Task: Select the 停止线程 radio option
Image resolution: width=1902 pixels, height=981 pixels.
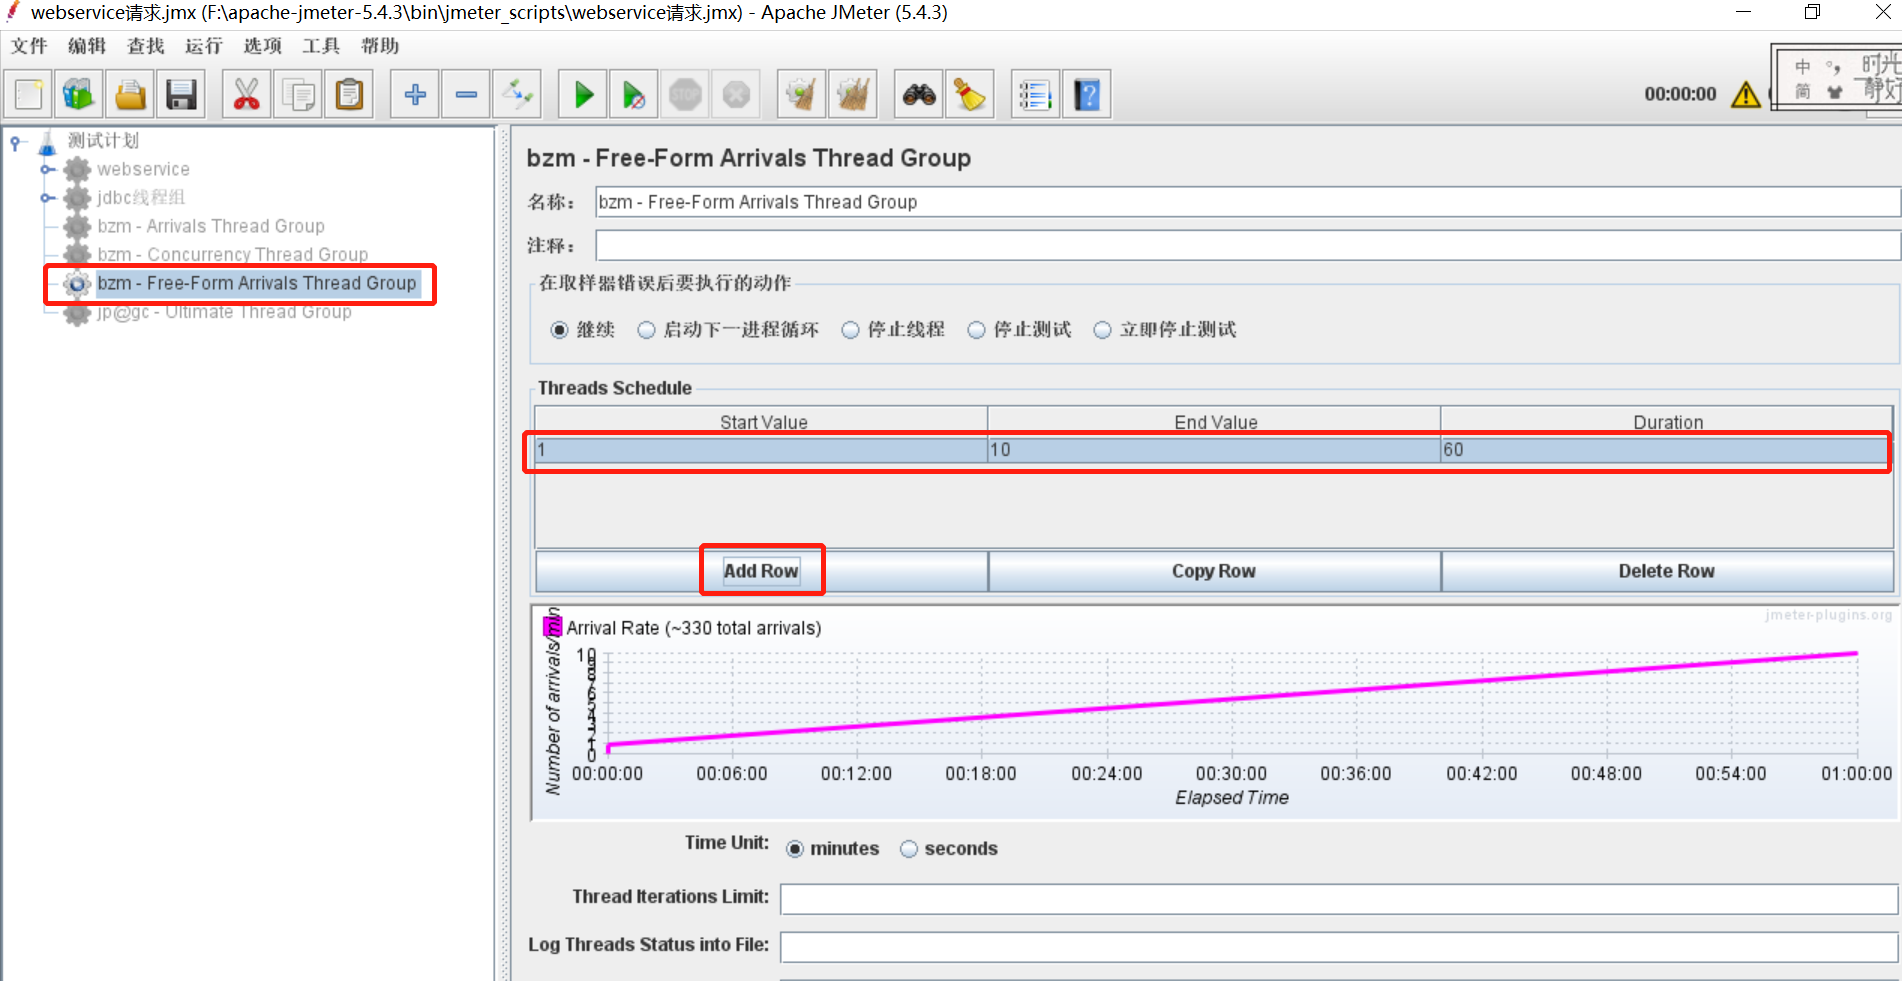Action: pos(850,330)
